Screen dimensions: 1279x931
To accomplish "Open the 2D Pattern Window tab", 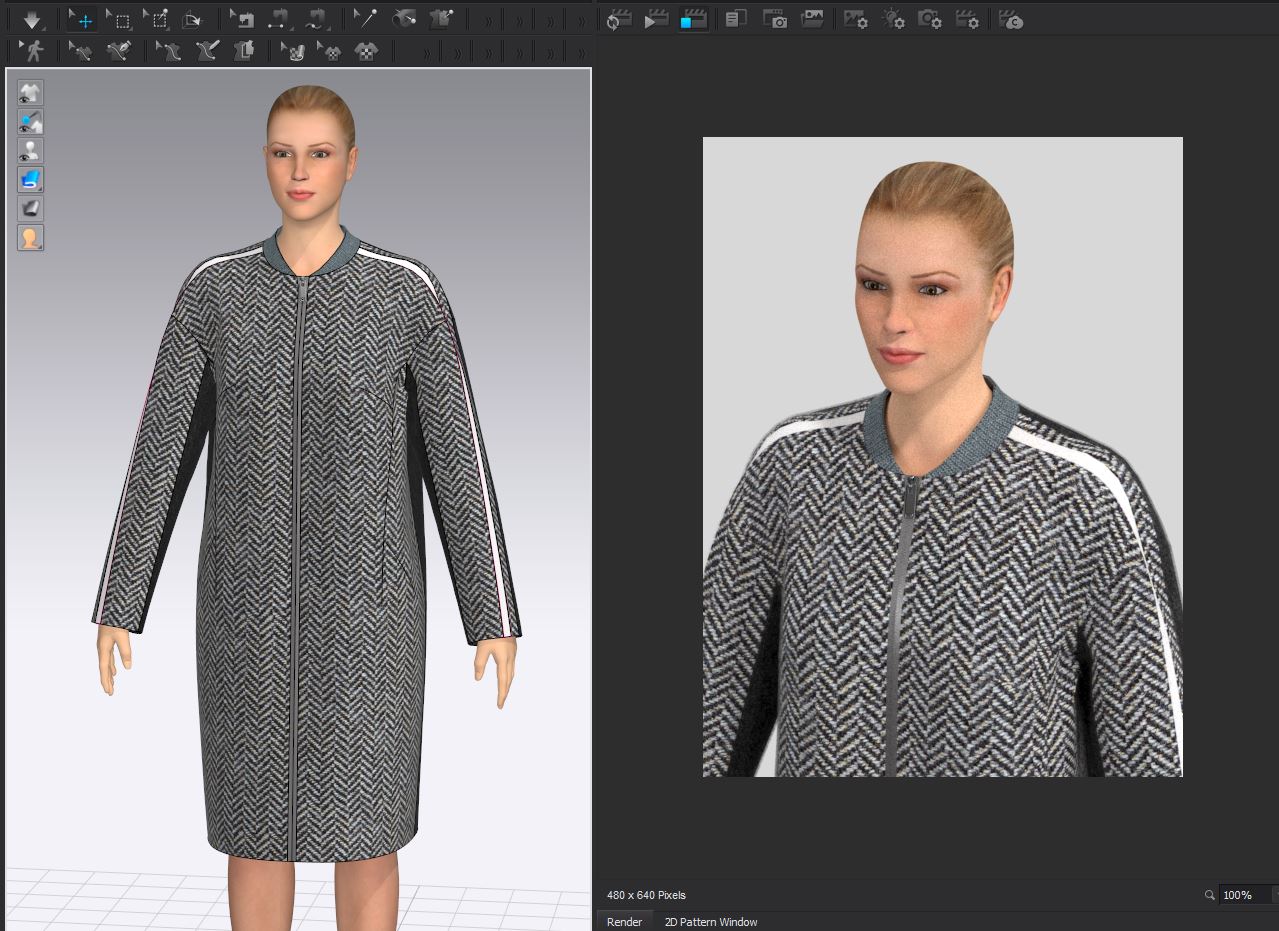I will pyautogui.click(x=710, y=921).
